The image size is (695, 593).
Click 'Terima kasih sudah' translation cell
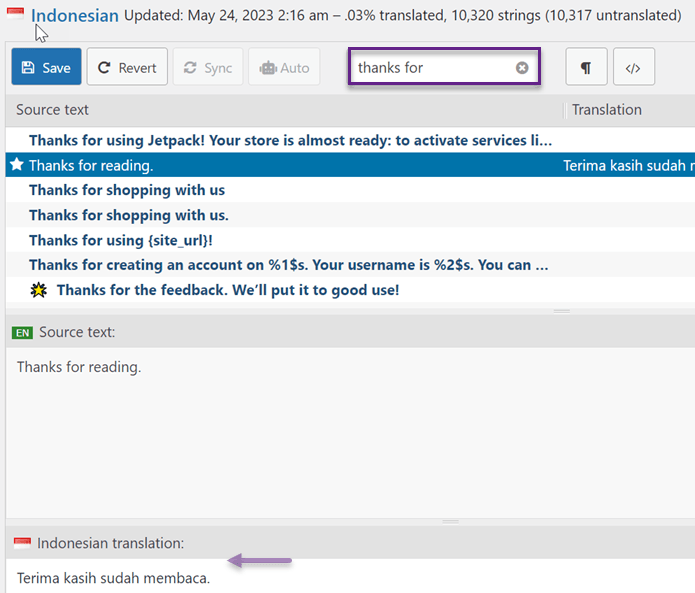pyautogui.click(x=629, y=166)
